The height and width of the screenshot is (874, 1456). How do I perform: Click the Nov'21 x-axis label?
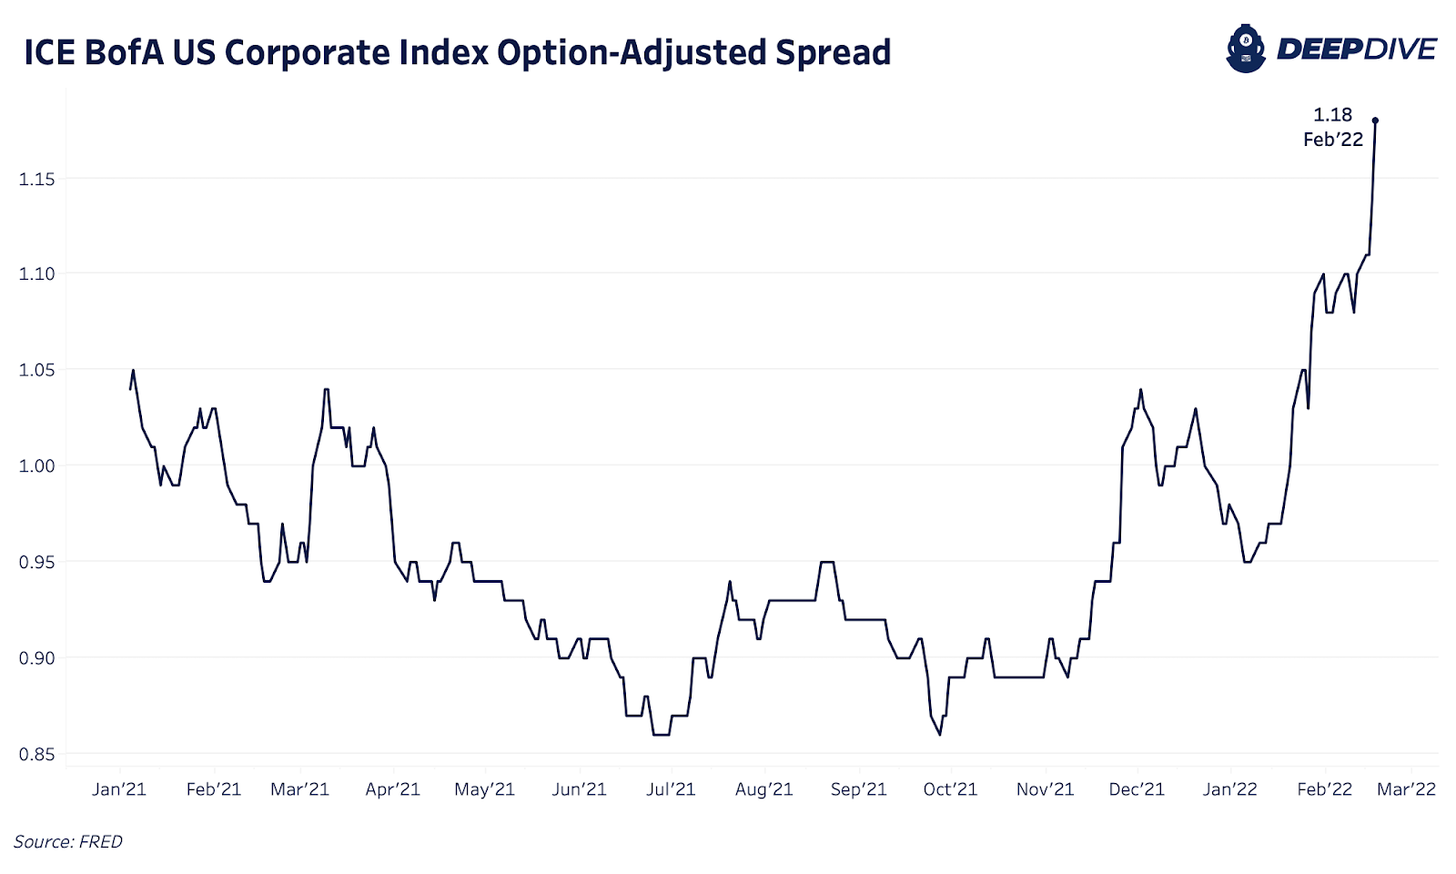click(x=1045, y=789)
